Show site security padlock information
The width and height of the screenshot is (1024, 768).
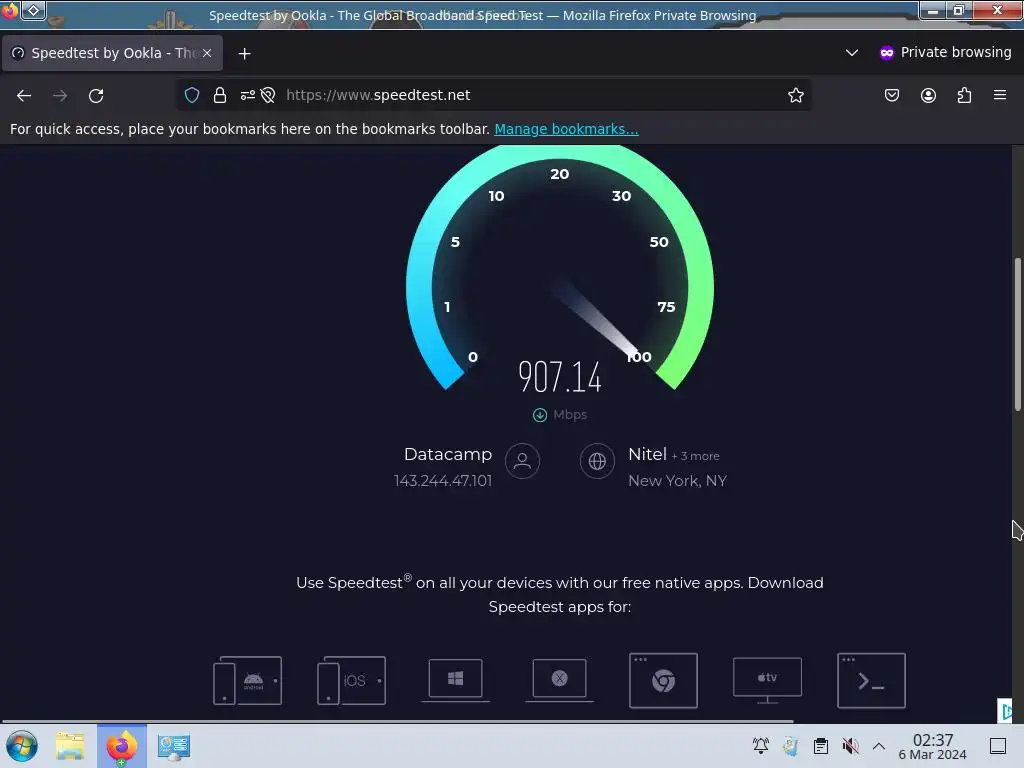point(220,95)
